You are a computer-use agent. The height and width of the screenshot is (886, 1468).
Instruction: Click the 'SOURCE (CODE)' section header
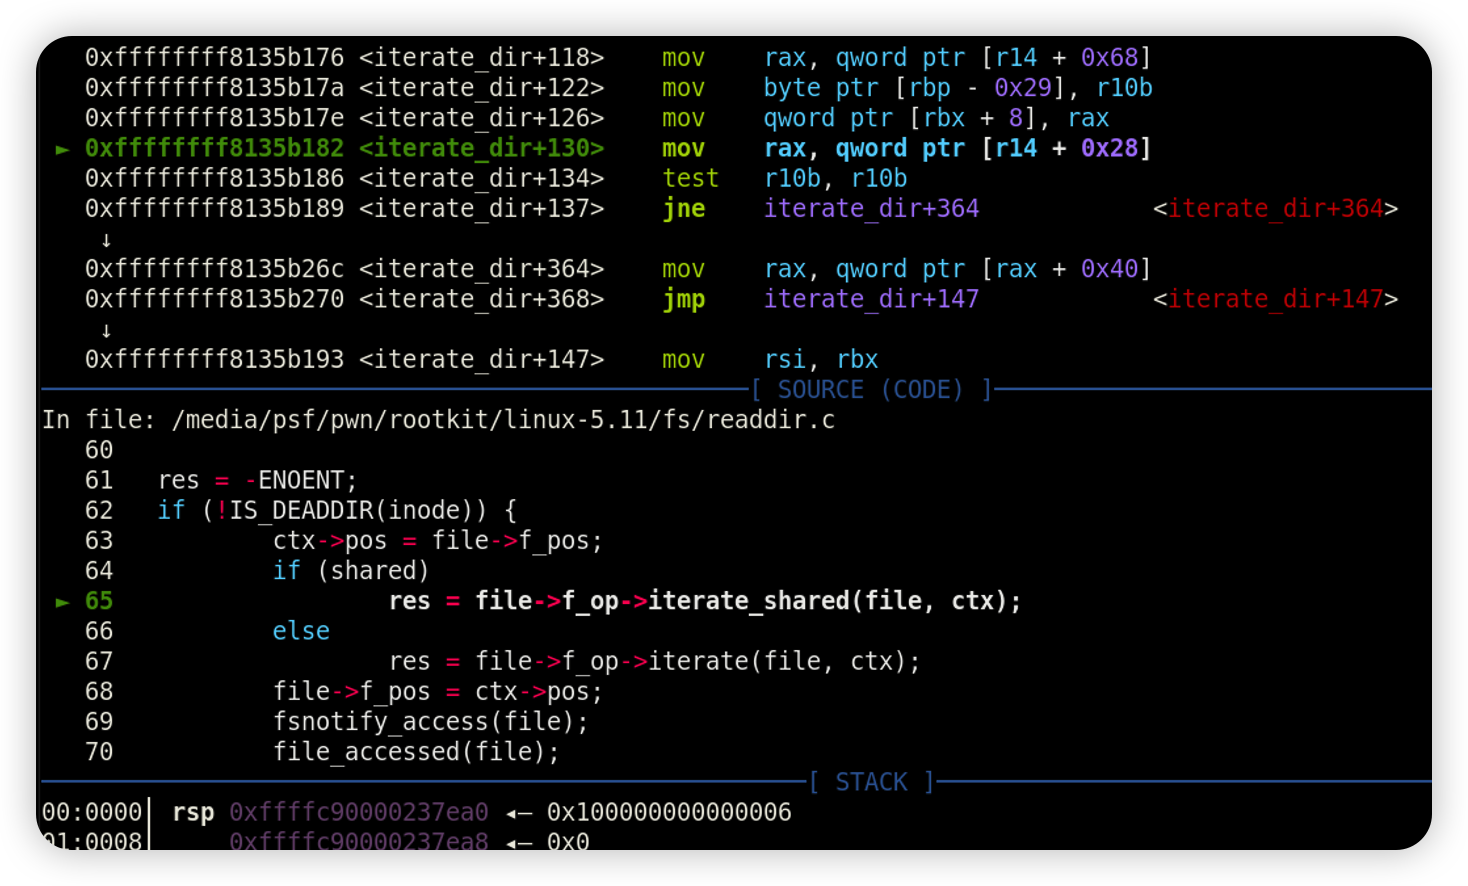point(870,389)
